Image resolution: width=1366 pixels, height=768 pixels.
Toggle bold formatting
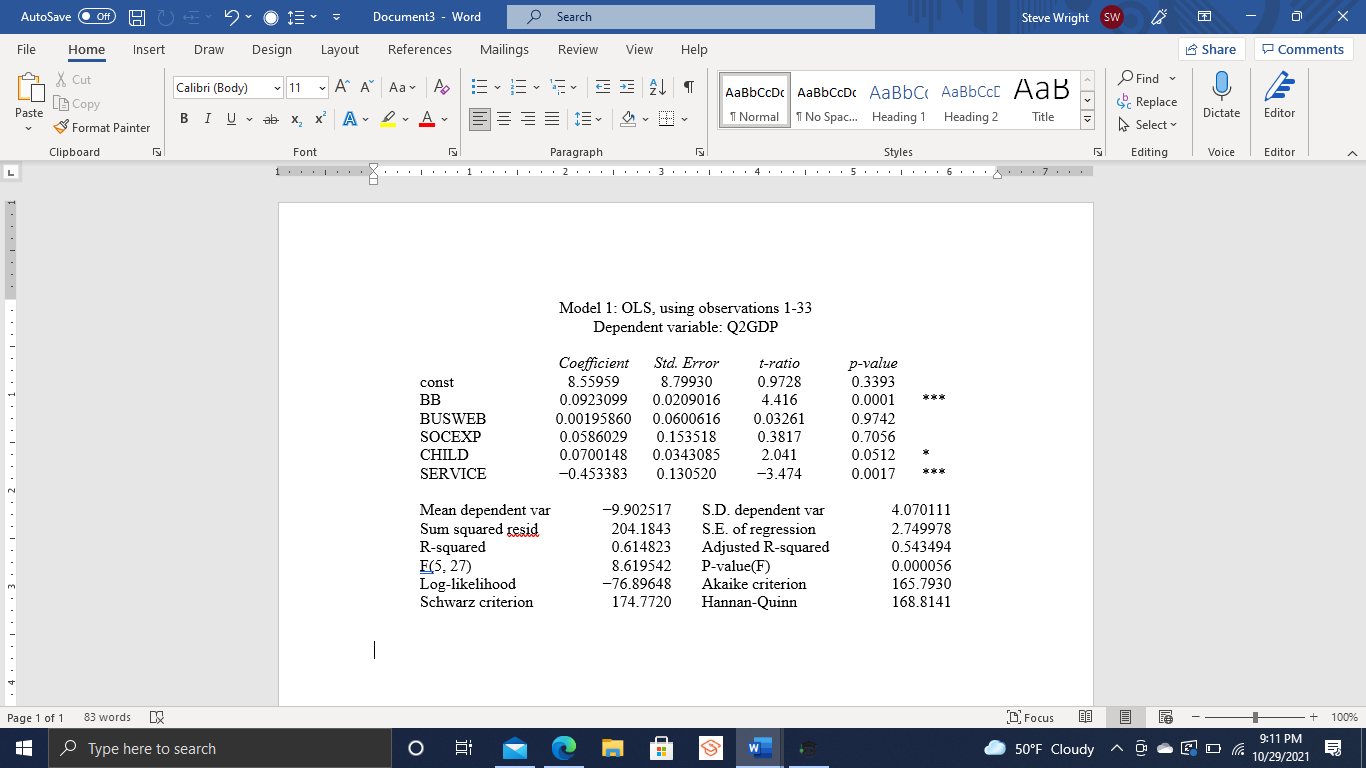[x=184, y=119]
